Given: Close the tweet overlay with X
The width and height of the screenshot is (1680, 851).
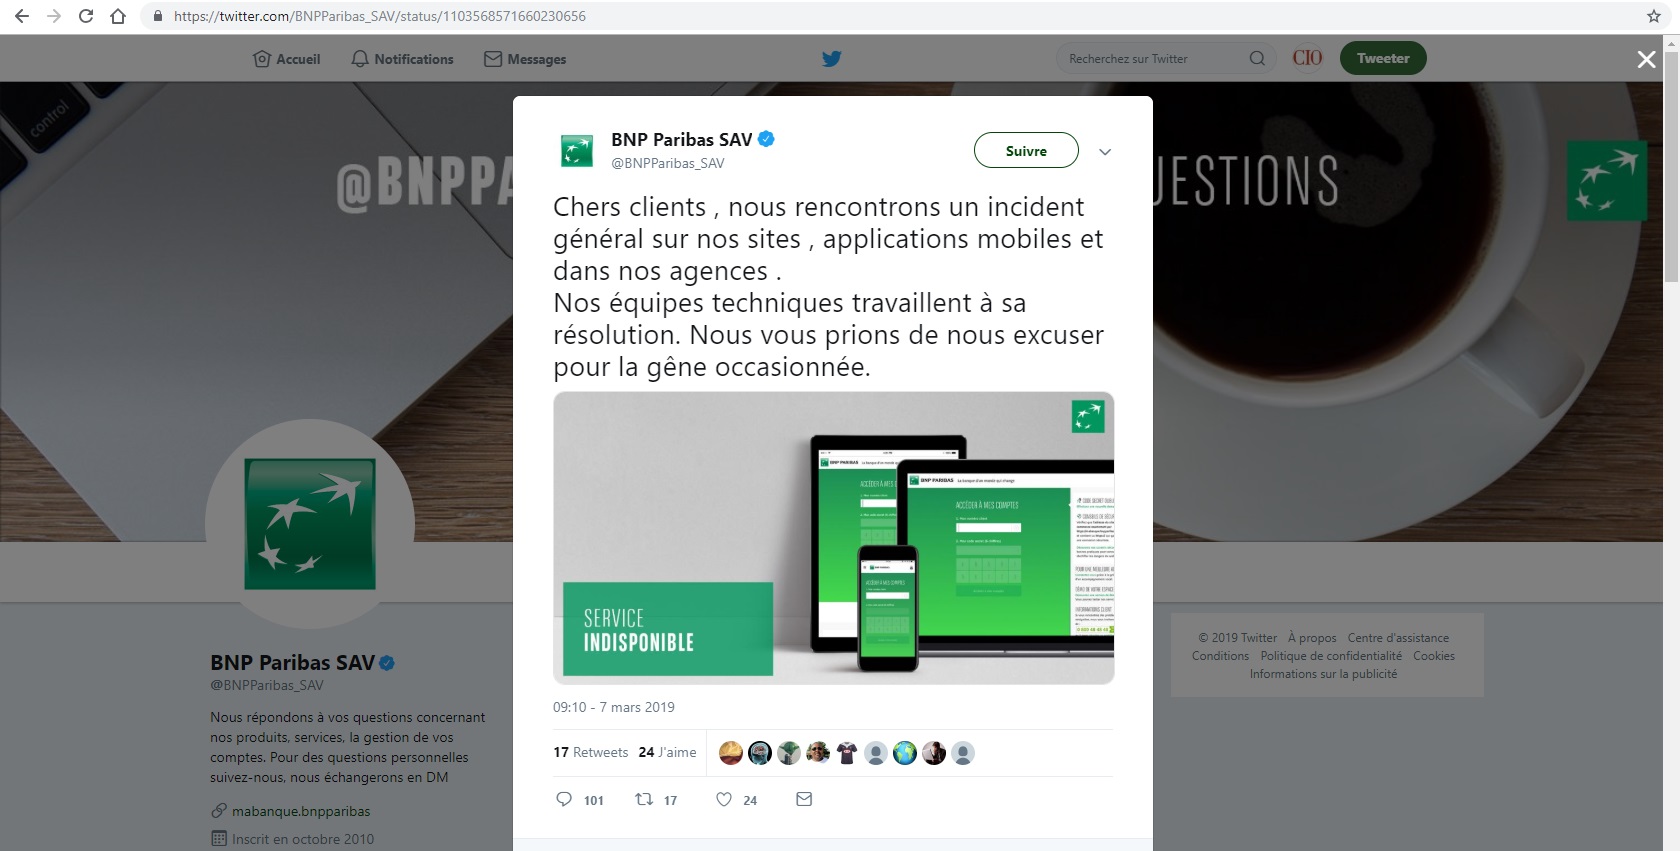Looking at the screenshot, I should [x=1646, y=59].
